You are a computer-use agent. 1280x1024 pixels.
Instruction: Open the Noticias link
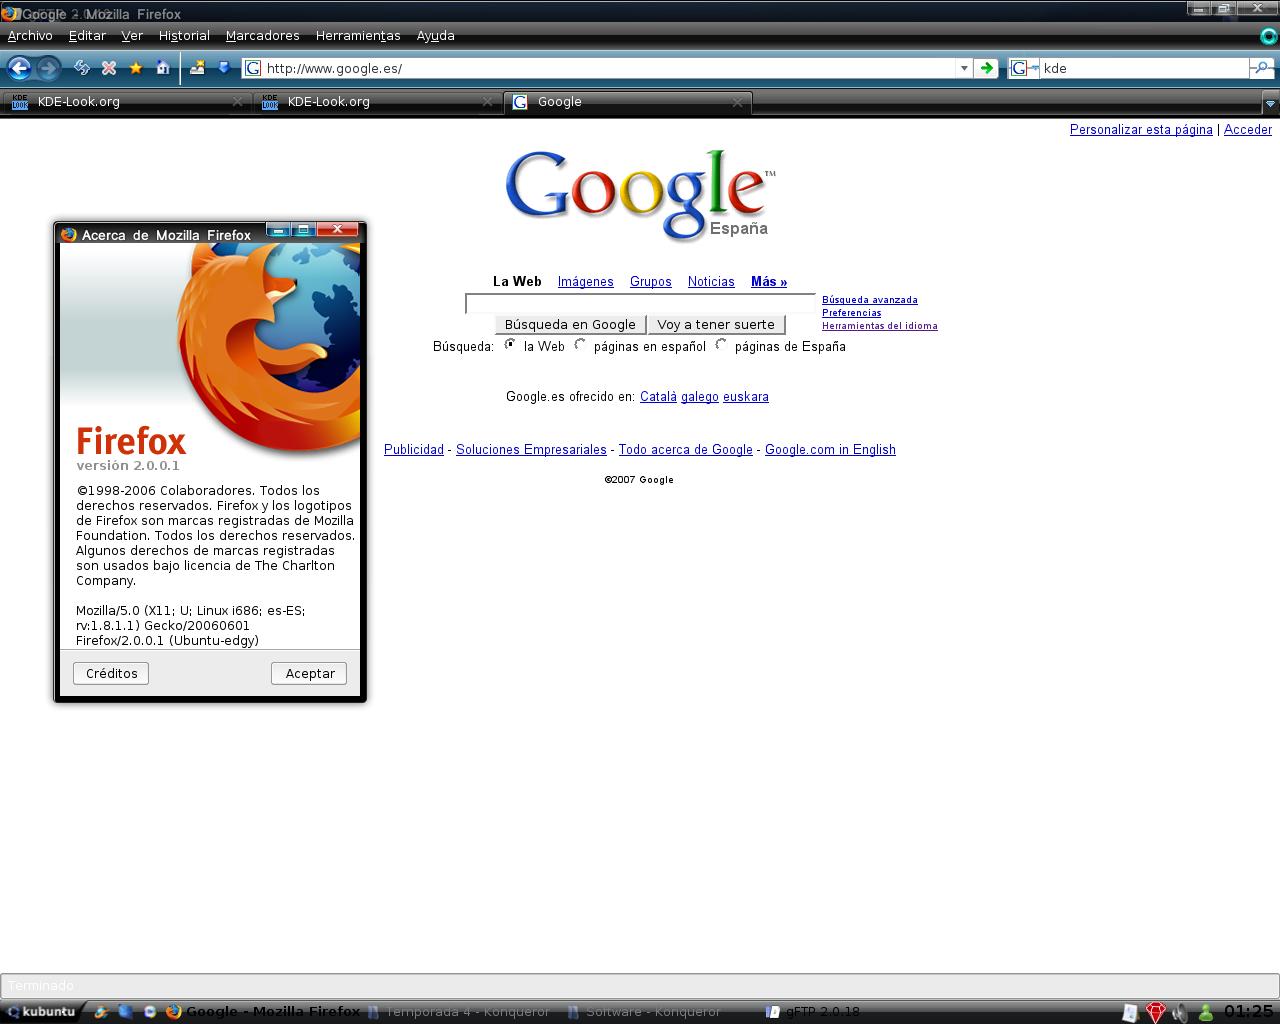(x=711, y=282)
